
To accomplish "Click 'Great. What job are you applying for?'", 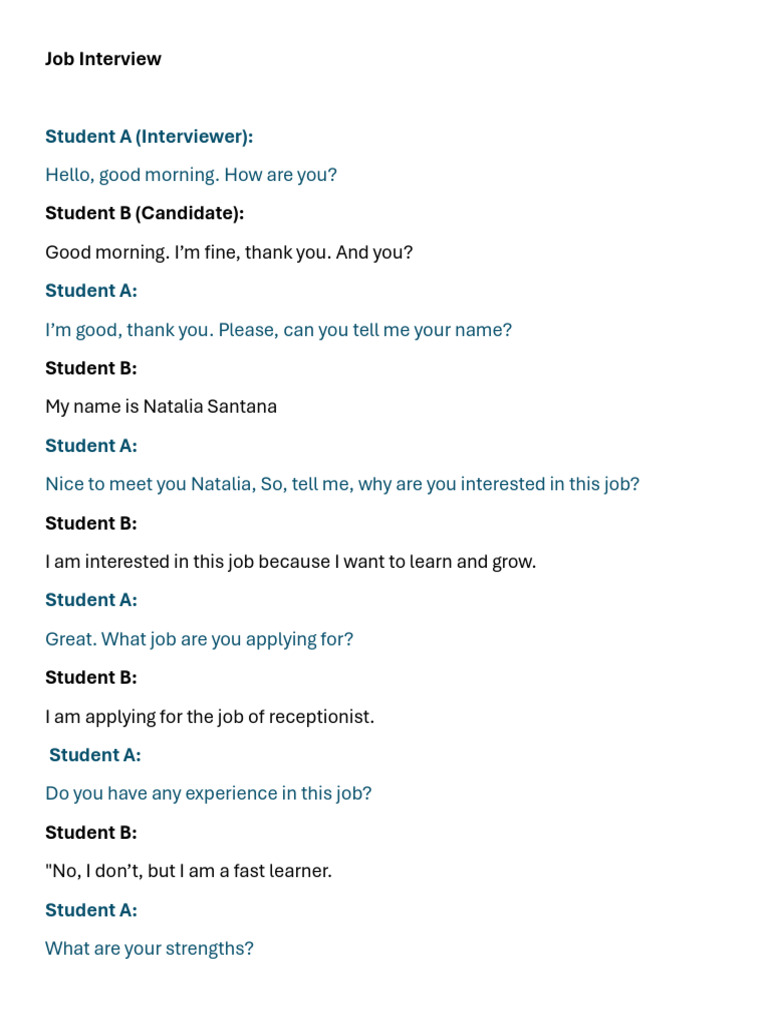I will 199,639.
